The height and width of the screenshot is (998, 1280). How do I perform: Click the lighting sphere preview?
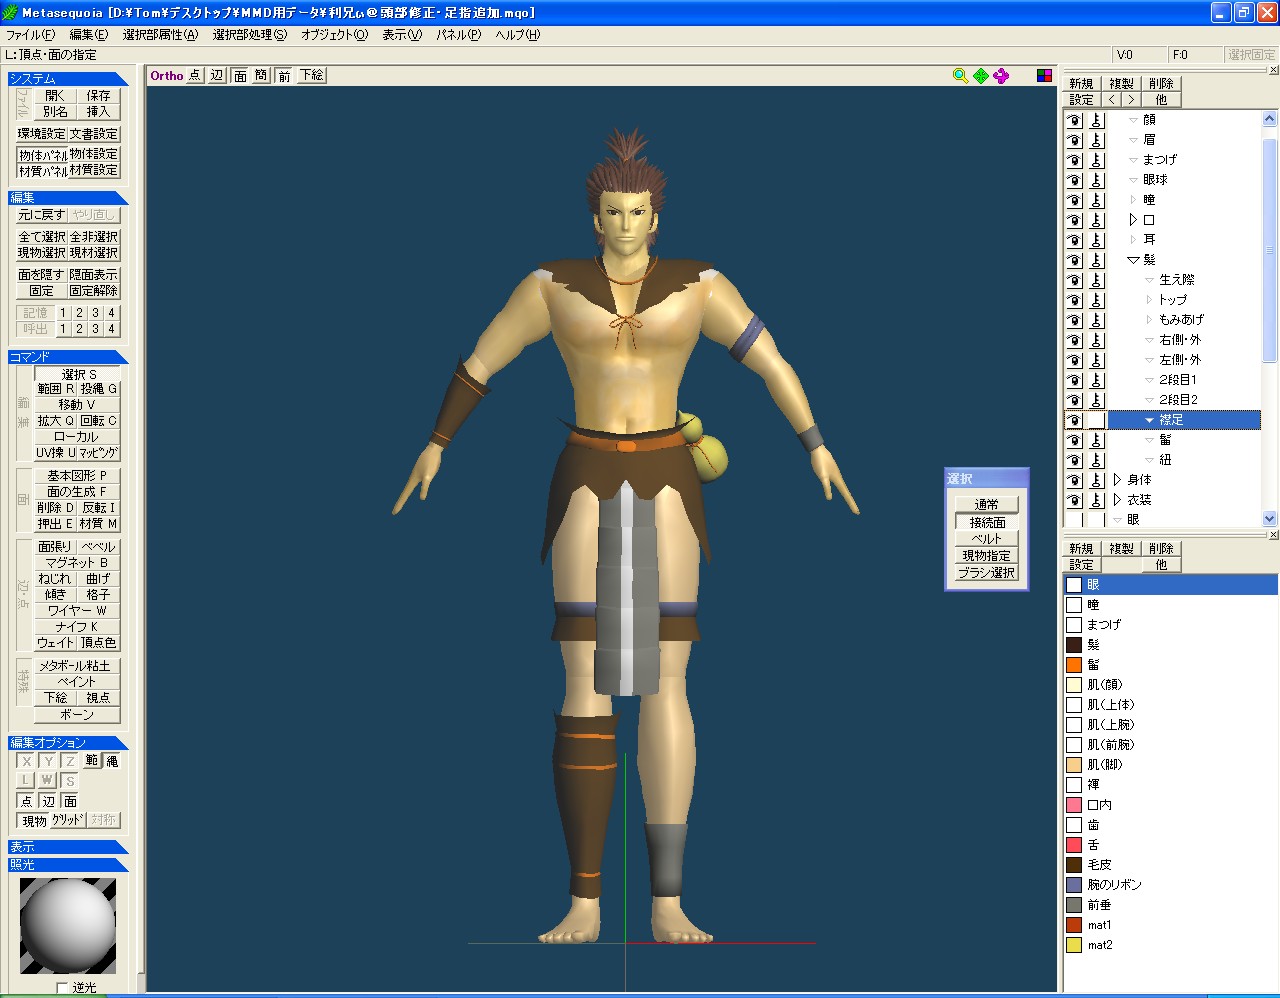(x=68, y=926)
